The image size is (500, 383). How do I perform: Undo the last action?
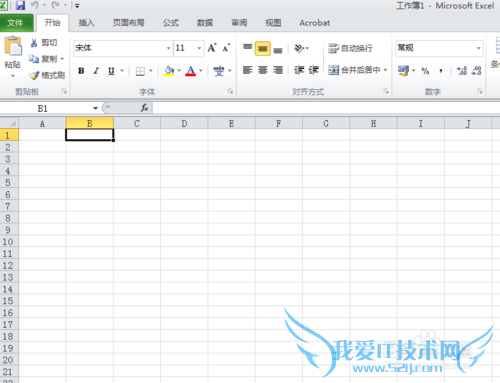coord(35,5)
